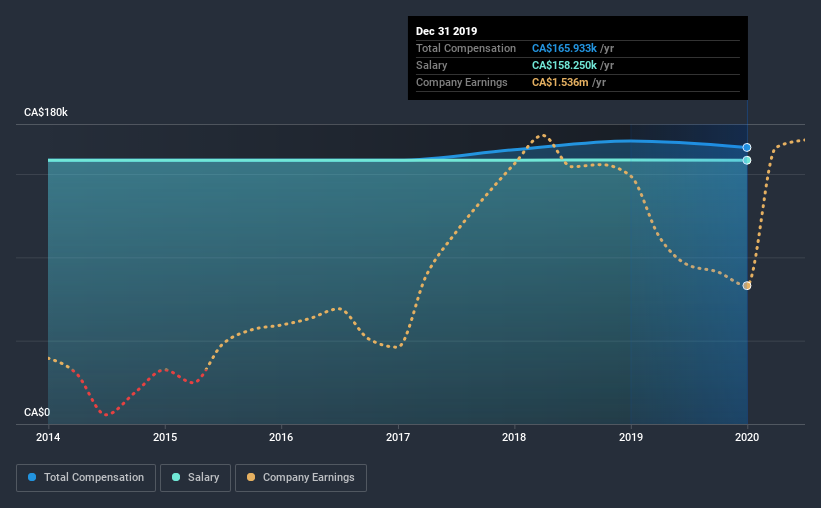The width and height of the screenshot is (821, 508).
Task: Click the 2019 x-axis label
Action: coord(631,437)
